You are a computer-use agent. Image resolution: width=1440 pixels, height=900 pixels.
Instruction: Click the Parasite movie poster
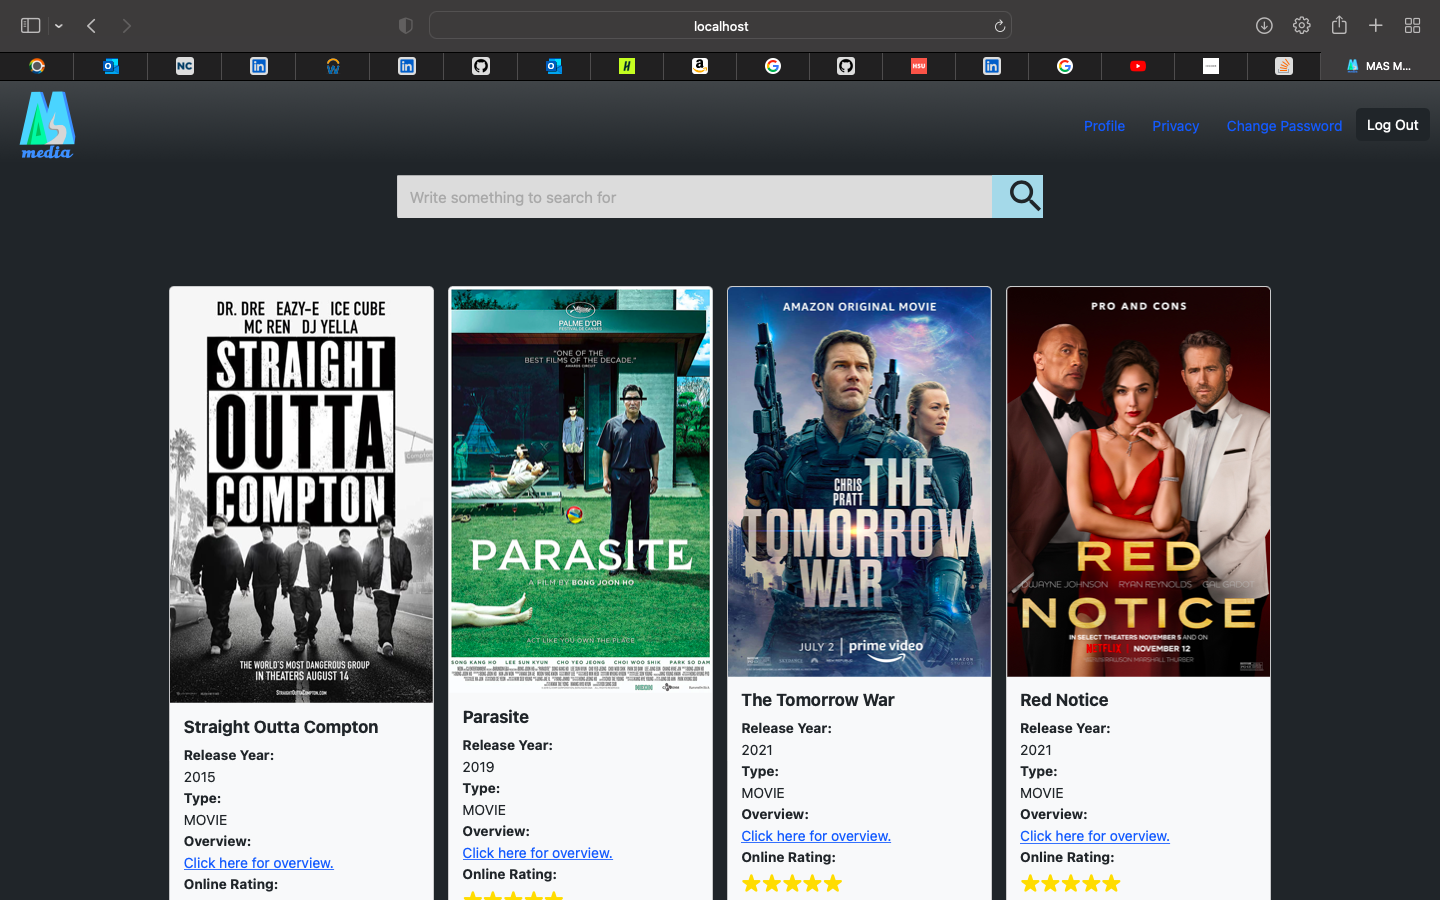pos(580,490)
